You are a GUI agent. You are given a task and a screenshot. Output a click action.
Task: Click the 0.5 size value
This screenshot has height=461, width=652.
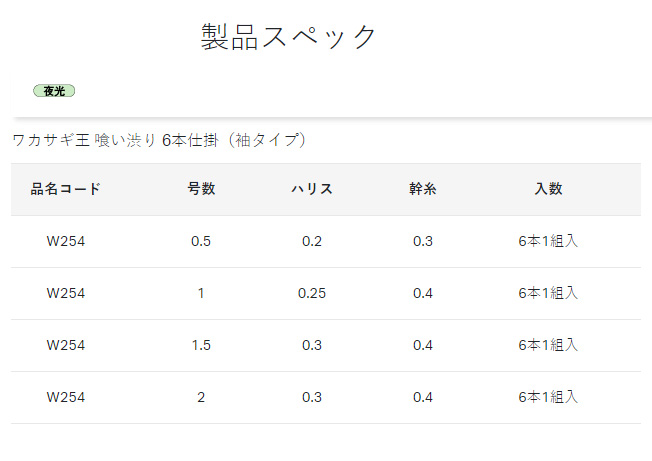[x=201, y=241]
